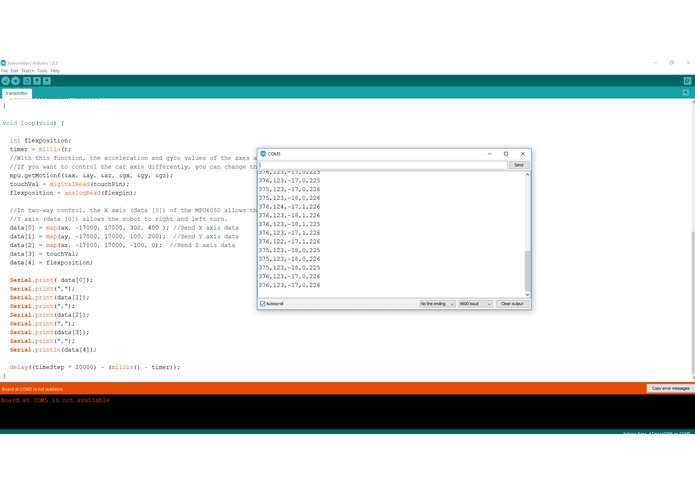This screenshot has height=494, width=695.
Task: Click the COM5 output scrollbar thumb
Action: point(527,271)
